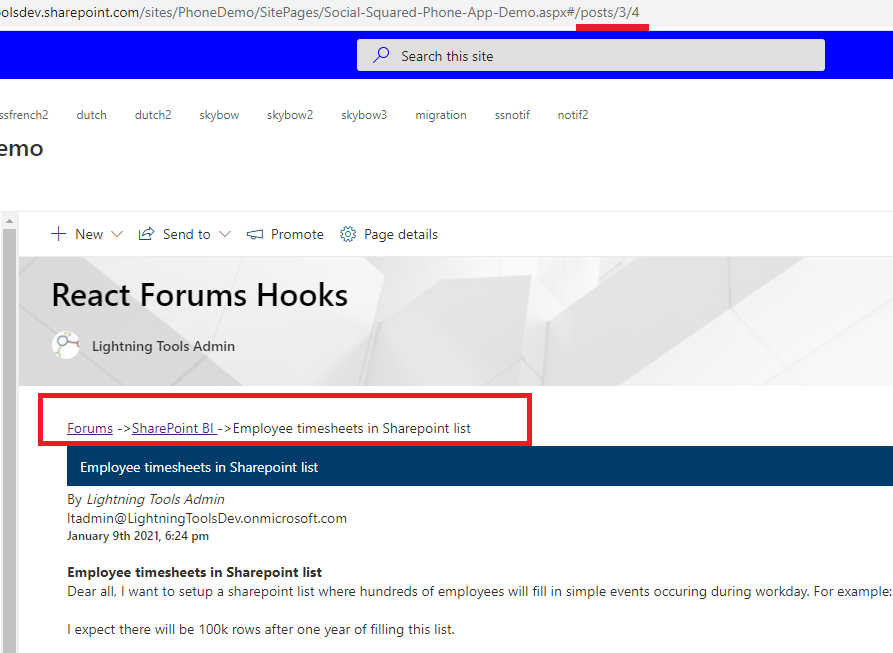Select the skybow navigation link
Screen dimensions: 893x653
click(x=219, y=115)
